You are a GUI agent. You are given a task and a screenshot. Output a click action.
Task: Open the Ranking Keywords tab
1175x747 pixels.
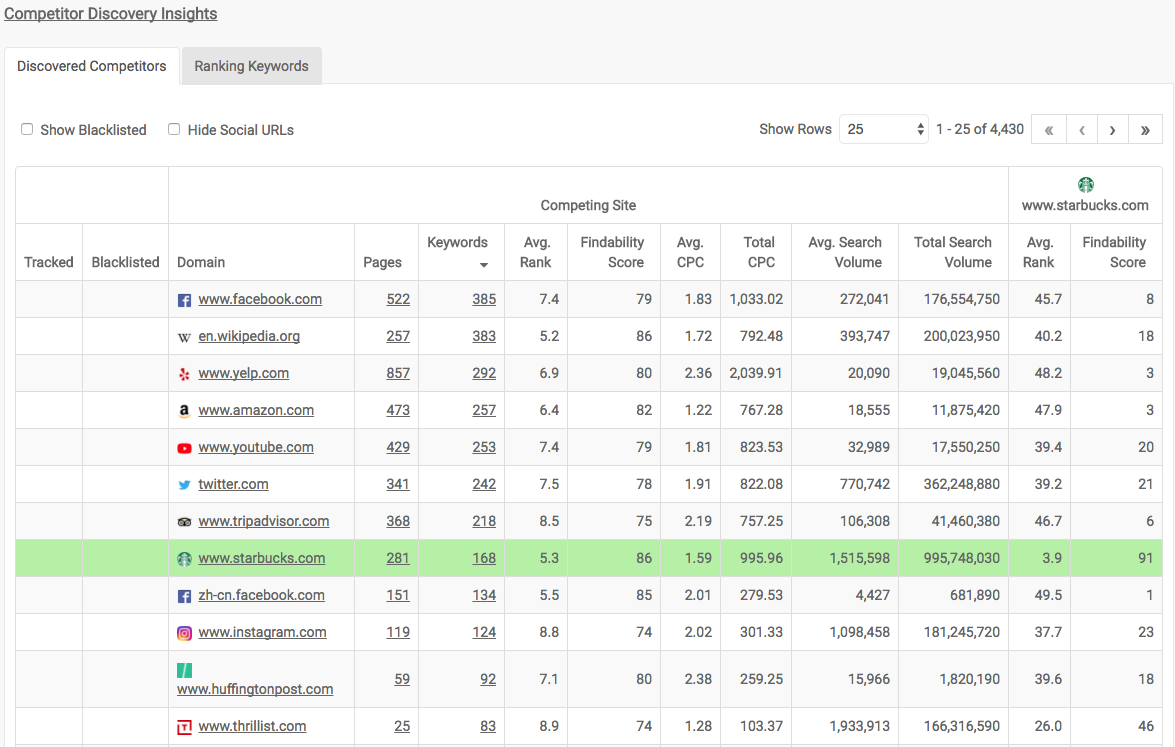coord(251,66)
